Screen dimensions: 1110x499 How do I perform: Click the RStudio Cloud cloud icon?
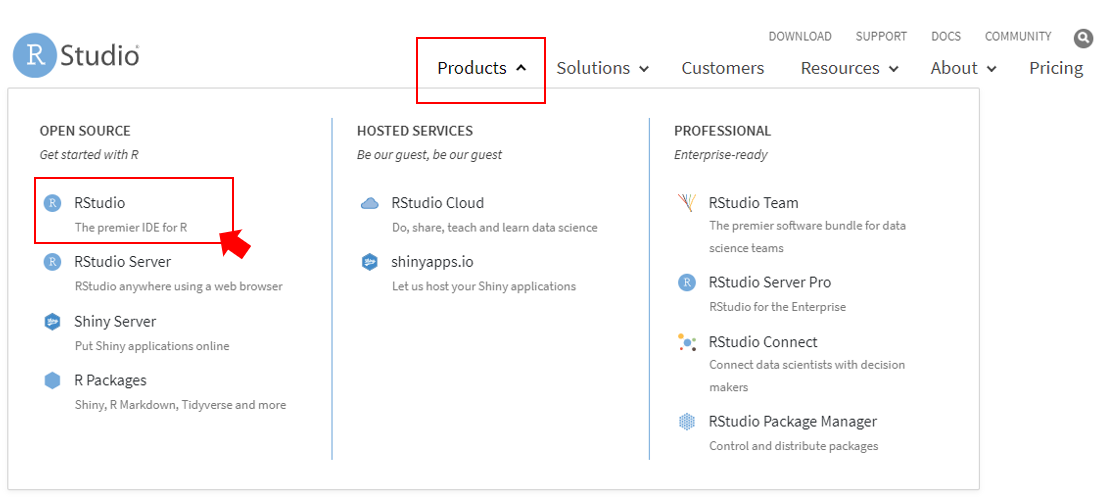(x=370, y=204)
